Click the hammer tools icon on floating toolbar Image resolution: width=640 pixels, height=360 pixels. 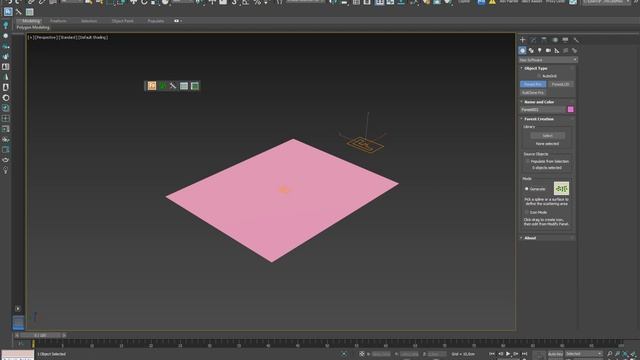click(x=173, y=86)
